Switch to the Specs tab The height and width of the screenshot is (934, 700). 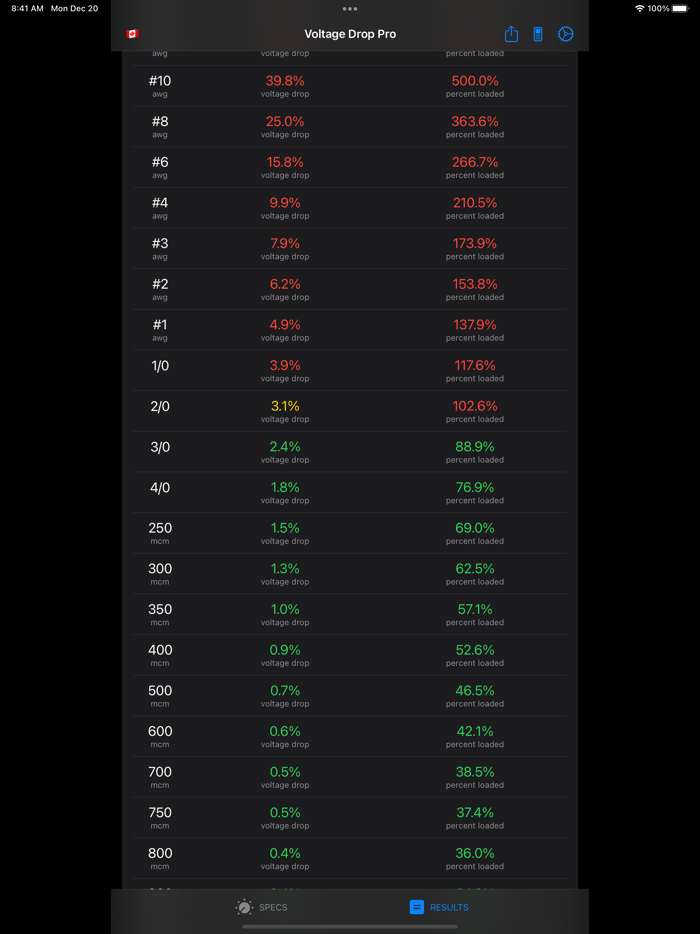coord(261,907)
